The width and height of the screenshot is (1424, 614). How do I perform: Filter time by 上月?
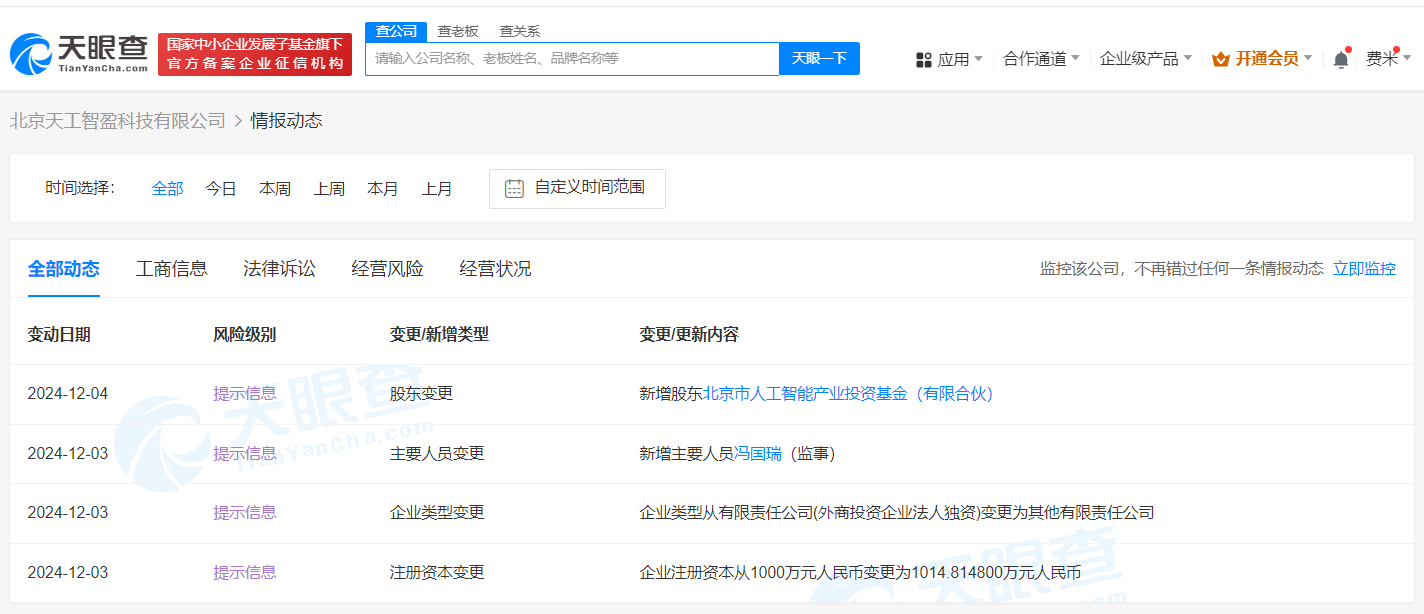(437, 188)
